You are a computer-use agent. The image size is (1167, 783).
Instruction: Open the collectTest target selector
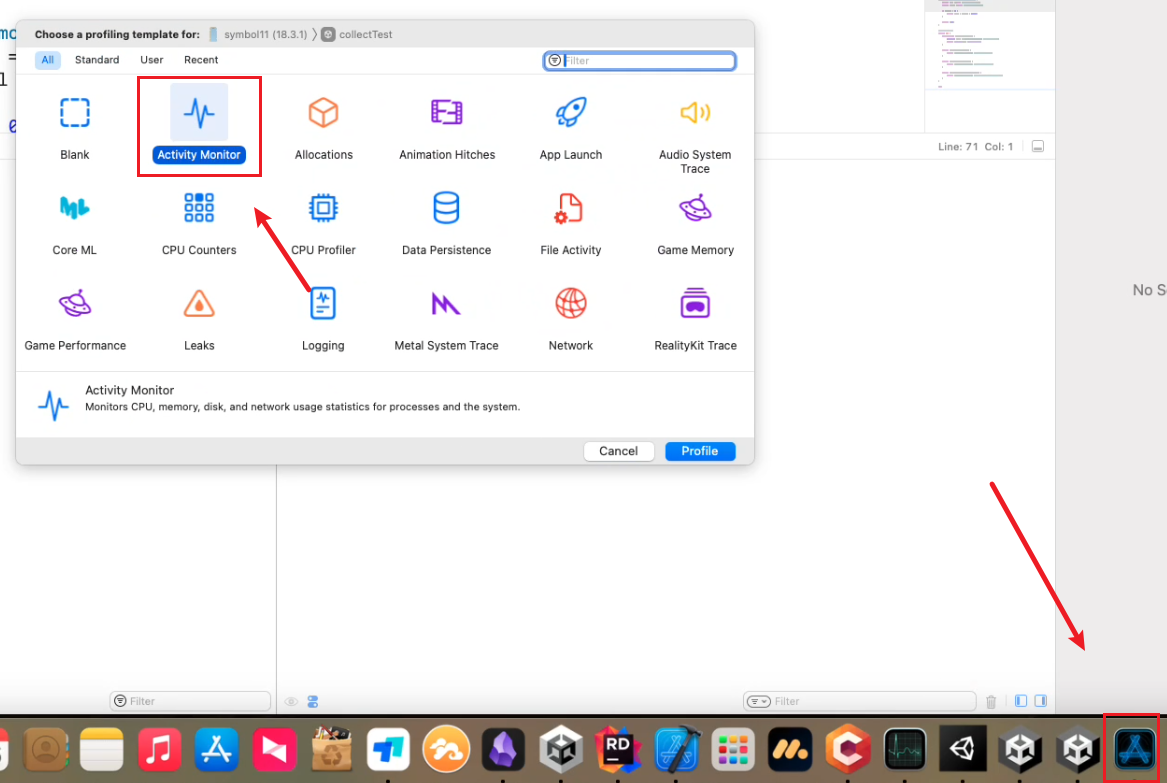pyautogui.click(x=357, y=34)
